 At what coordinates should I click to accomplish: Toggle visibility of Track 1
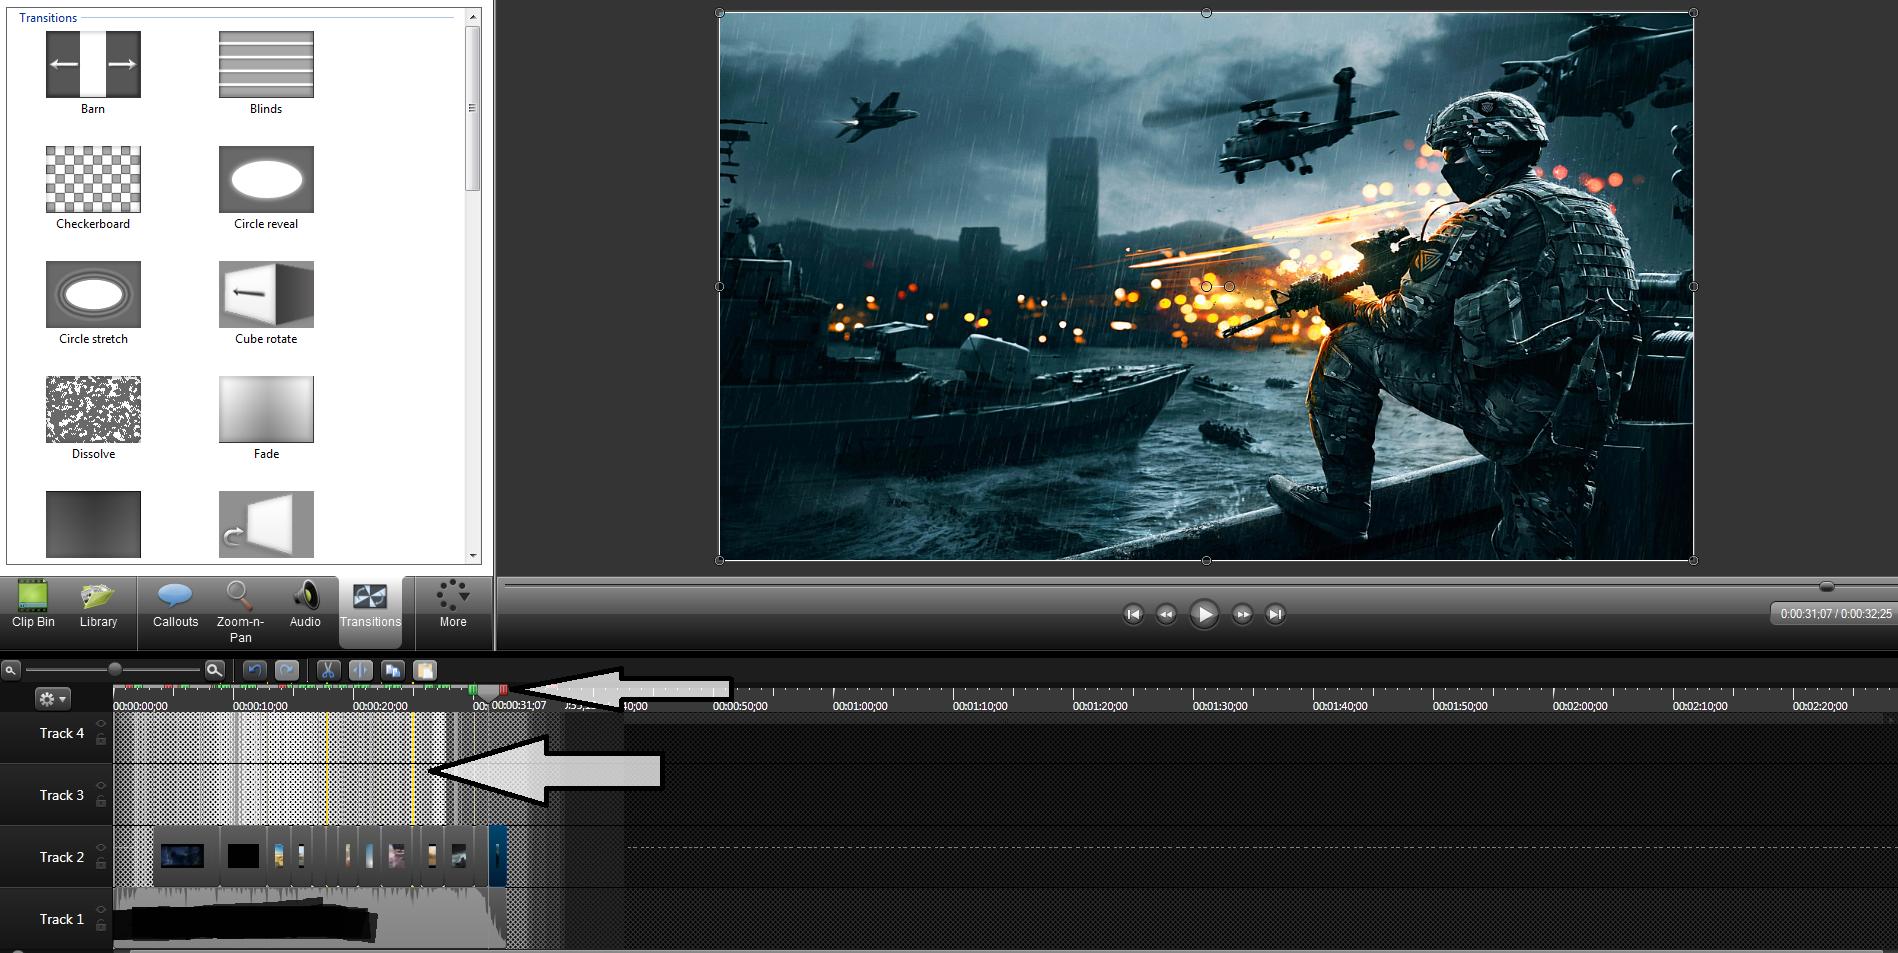(101, 910)
